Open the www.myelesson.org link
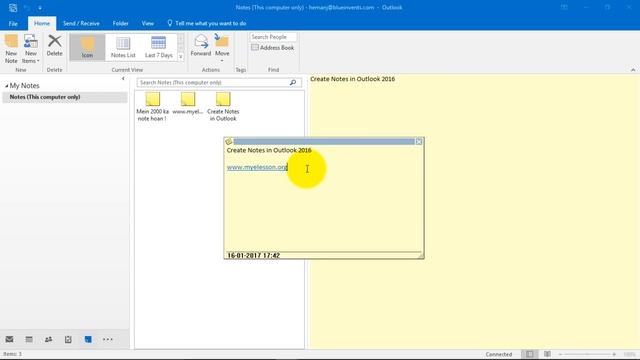Viewport: 640px width, 360px height. click(x=257, y=167)
